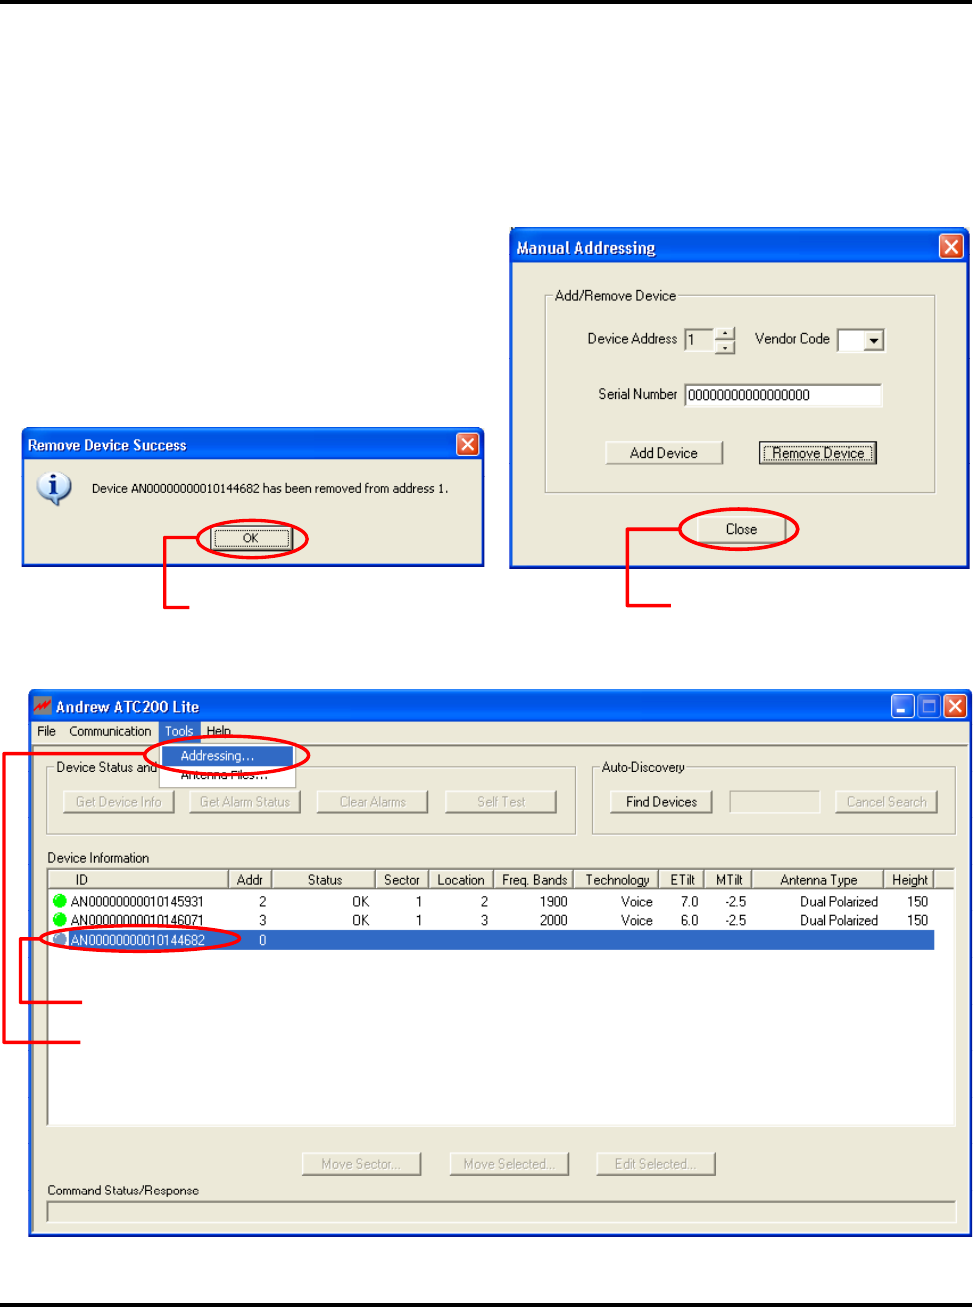Select device AN00000000010146071 row
This screenshot has width=973, height=1307.
[x=492, y=920]
